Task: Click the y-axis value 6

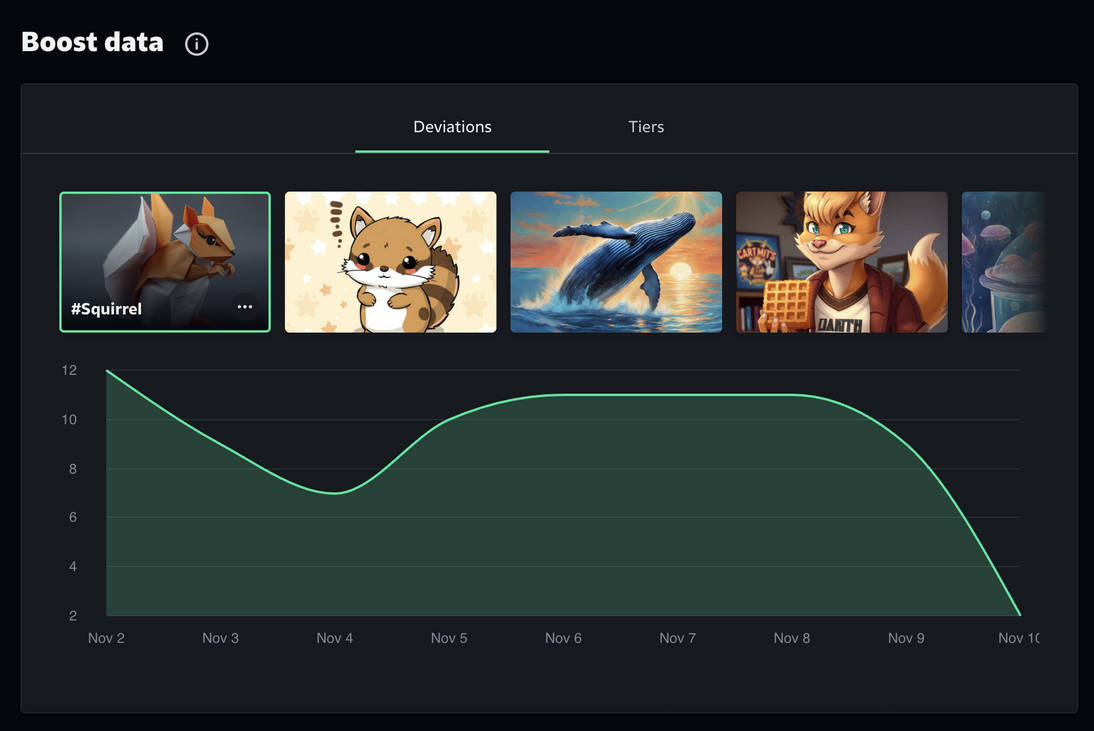Action: [73, 518]
